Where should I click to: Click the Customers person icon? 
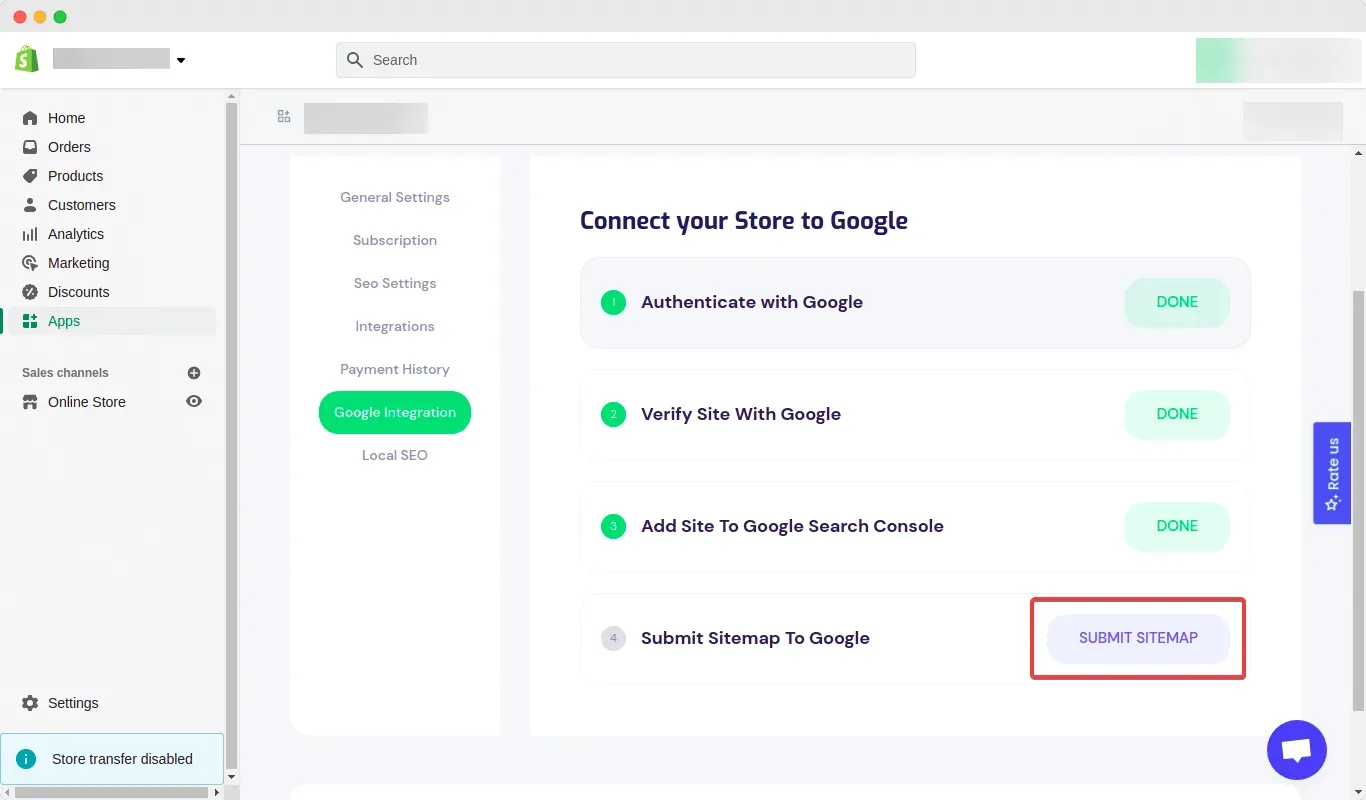(30, 205)
